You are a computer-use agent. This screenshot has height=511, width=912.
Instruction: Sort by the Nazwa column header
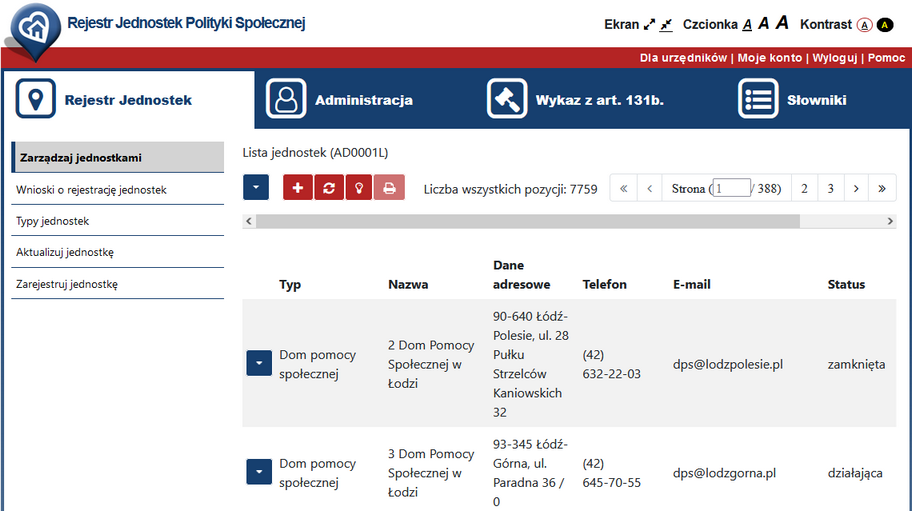408,284
